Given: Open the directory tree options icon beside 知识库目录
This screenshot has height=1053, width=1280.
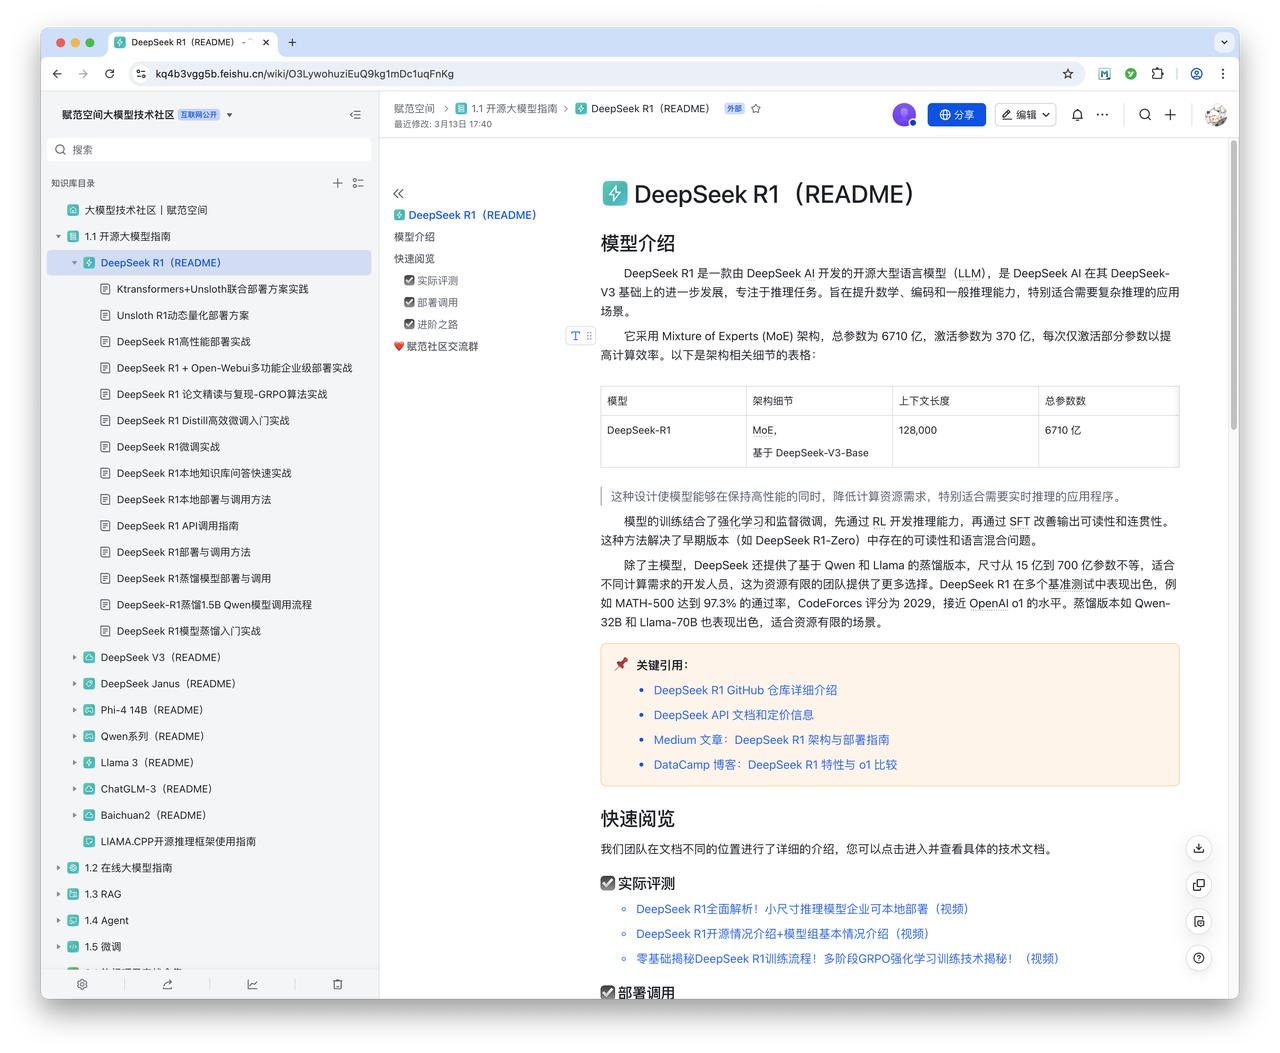Looking at the screenshot, I should point(358,183).
